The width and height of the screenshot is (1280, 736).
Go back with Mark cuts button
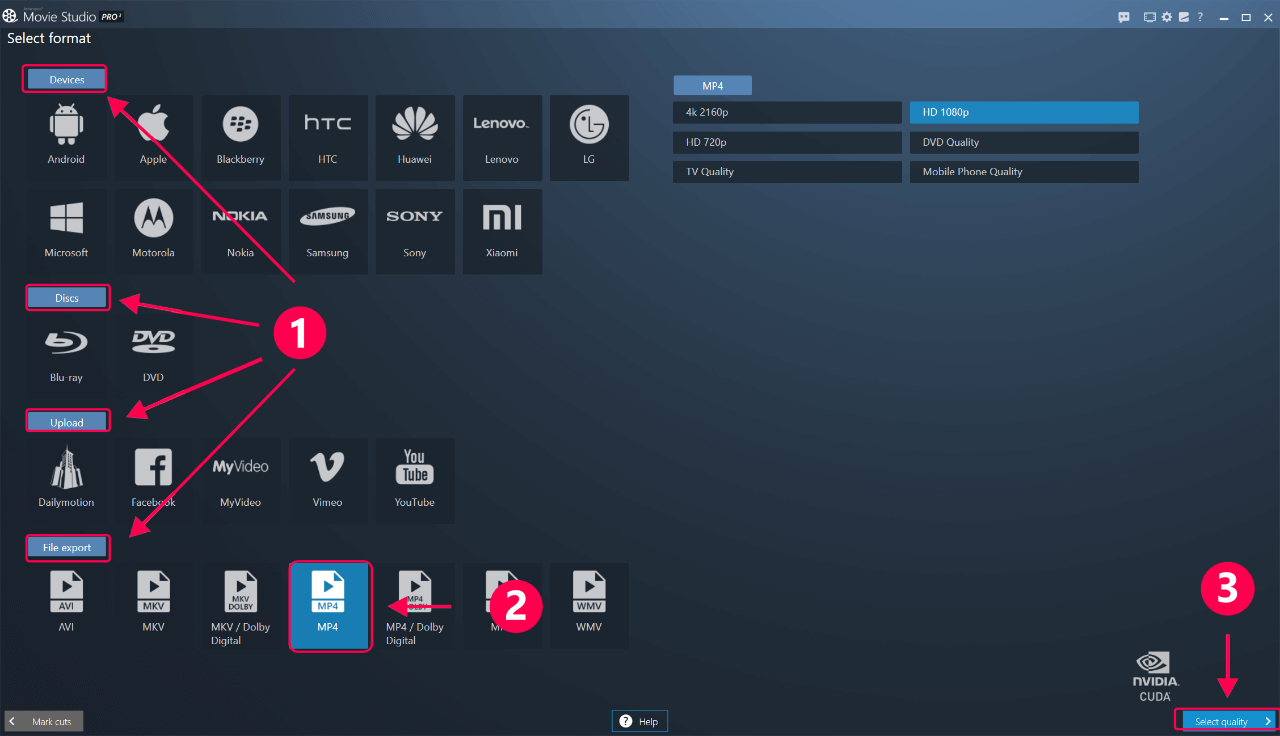(44, 721)
